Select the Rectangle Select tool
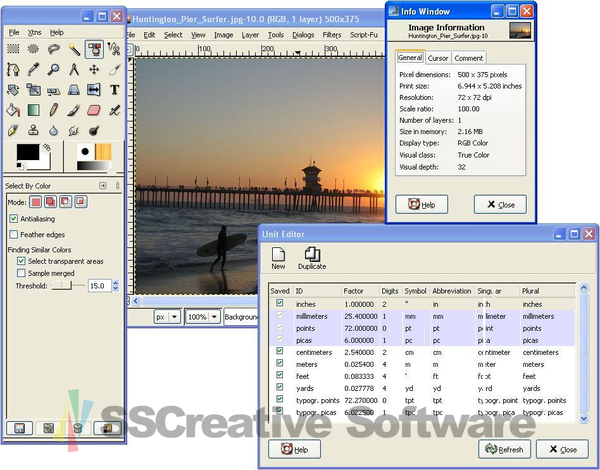 coord(13,49)
